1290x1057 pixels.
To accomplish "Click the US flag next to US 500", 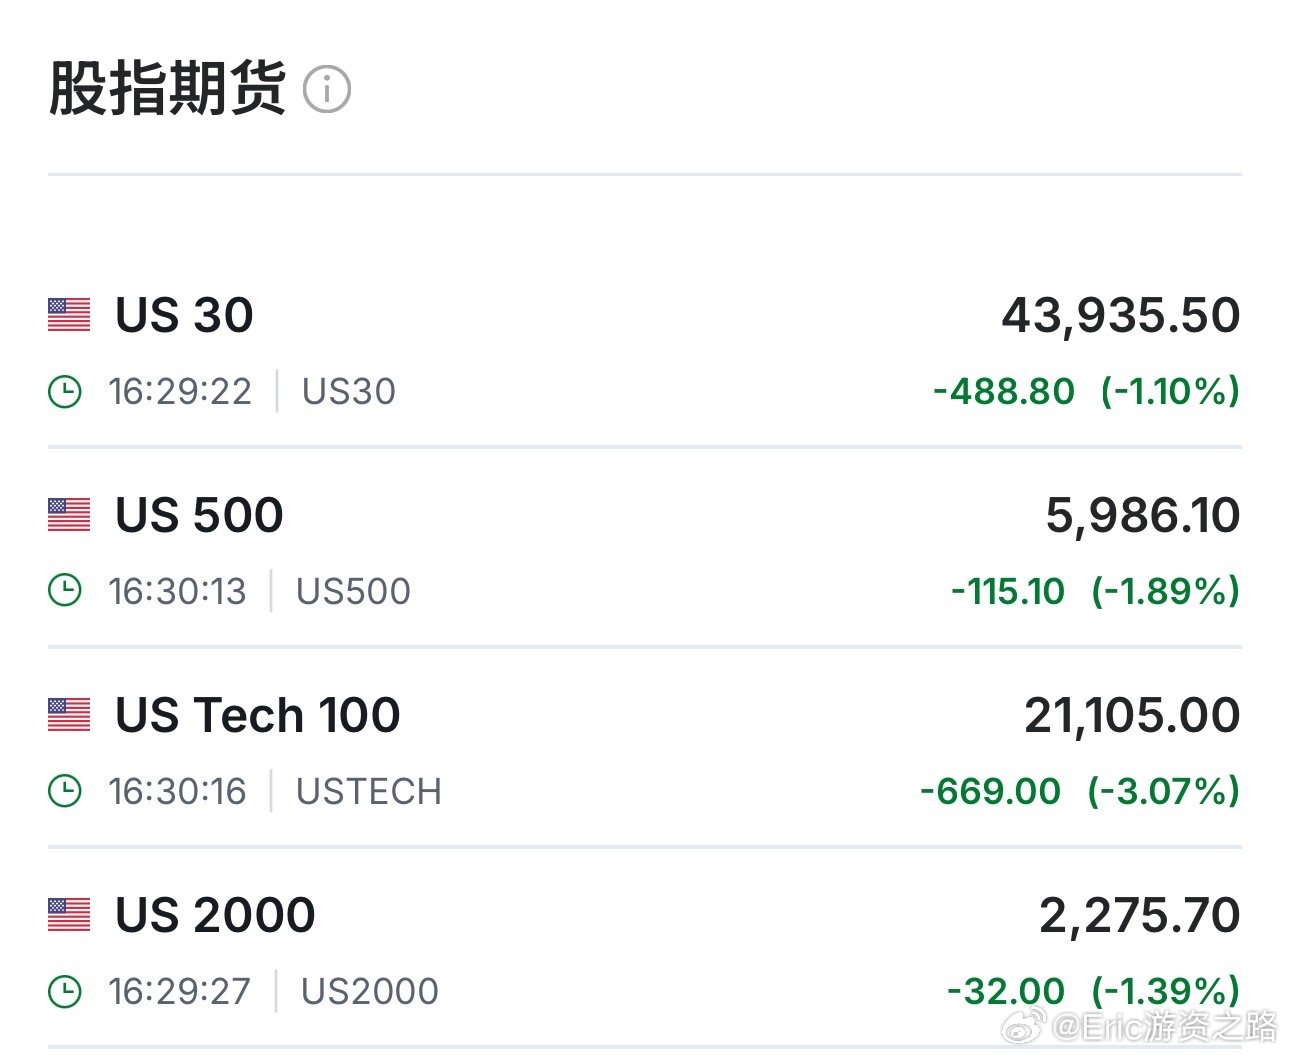I will pyautogui.click(x=69, y=515).
